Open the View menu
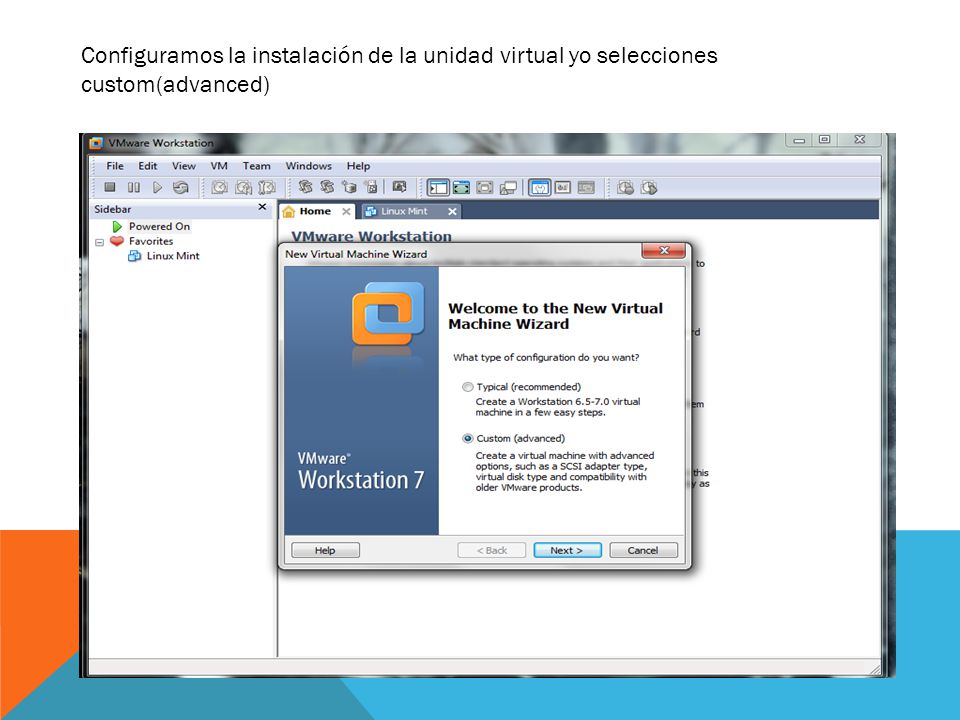The height and width of the screenshot is (720, 960). click(x=184, y=166)
